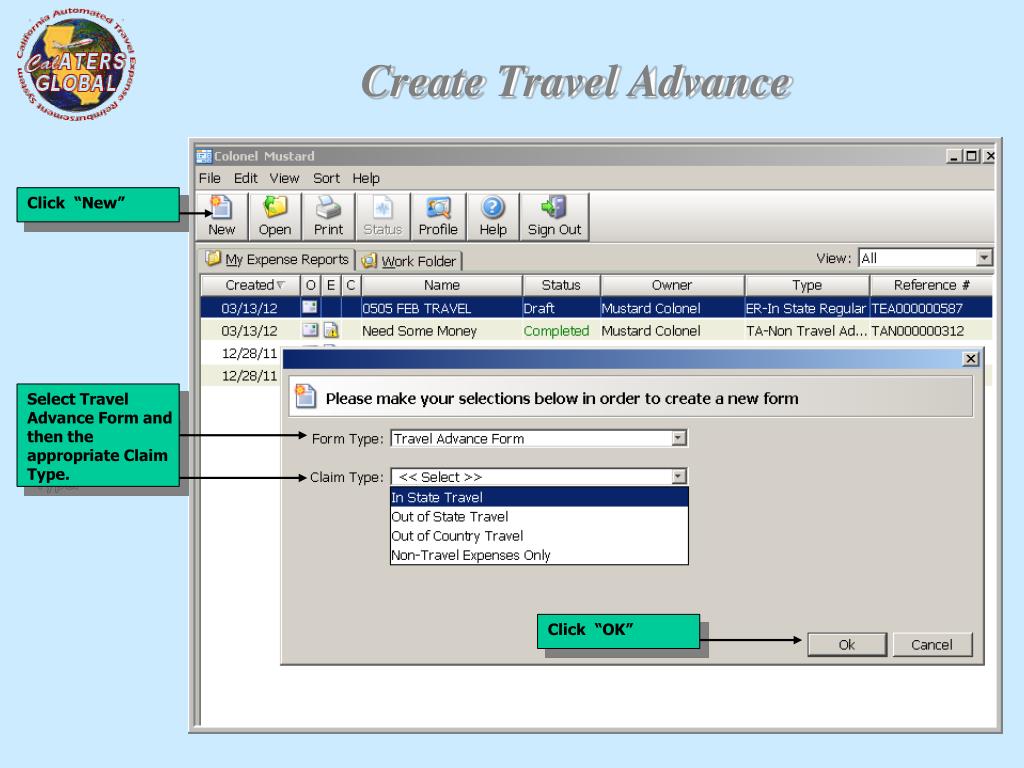
Task: Open the View menu
Action: 284,178
